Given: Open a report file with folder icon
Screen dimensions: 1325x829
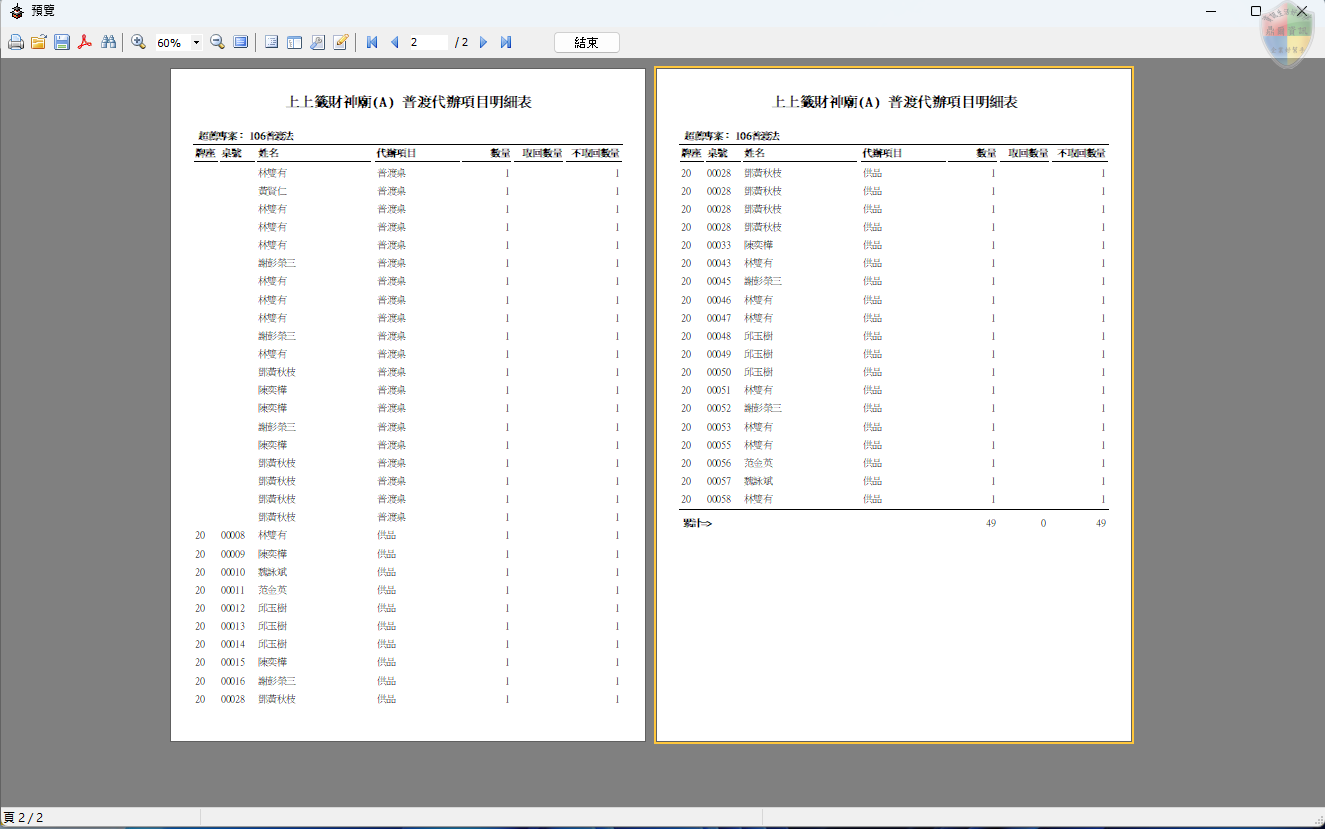Looking at the screenshot, I should 39,43.
